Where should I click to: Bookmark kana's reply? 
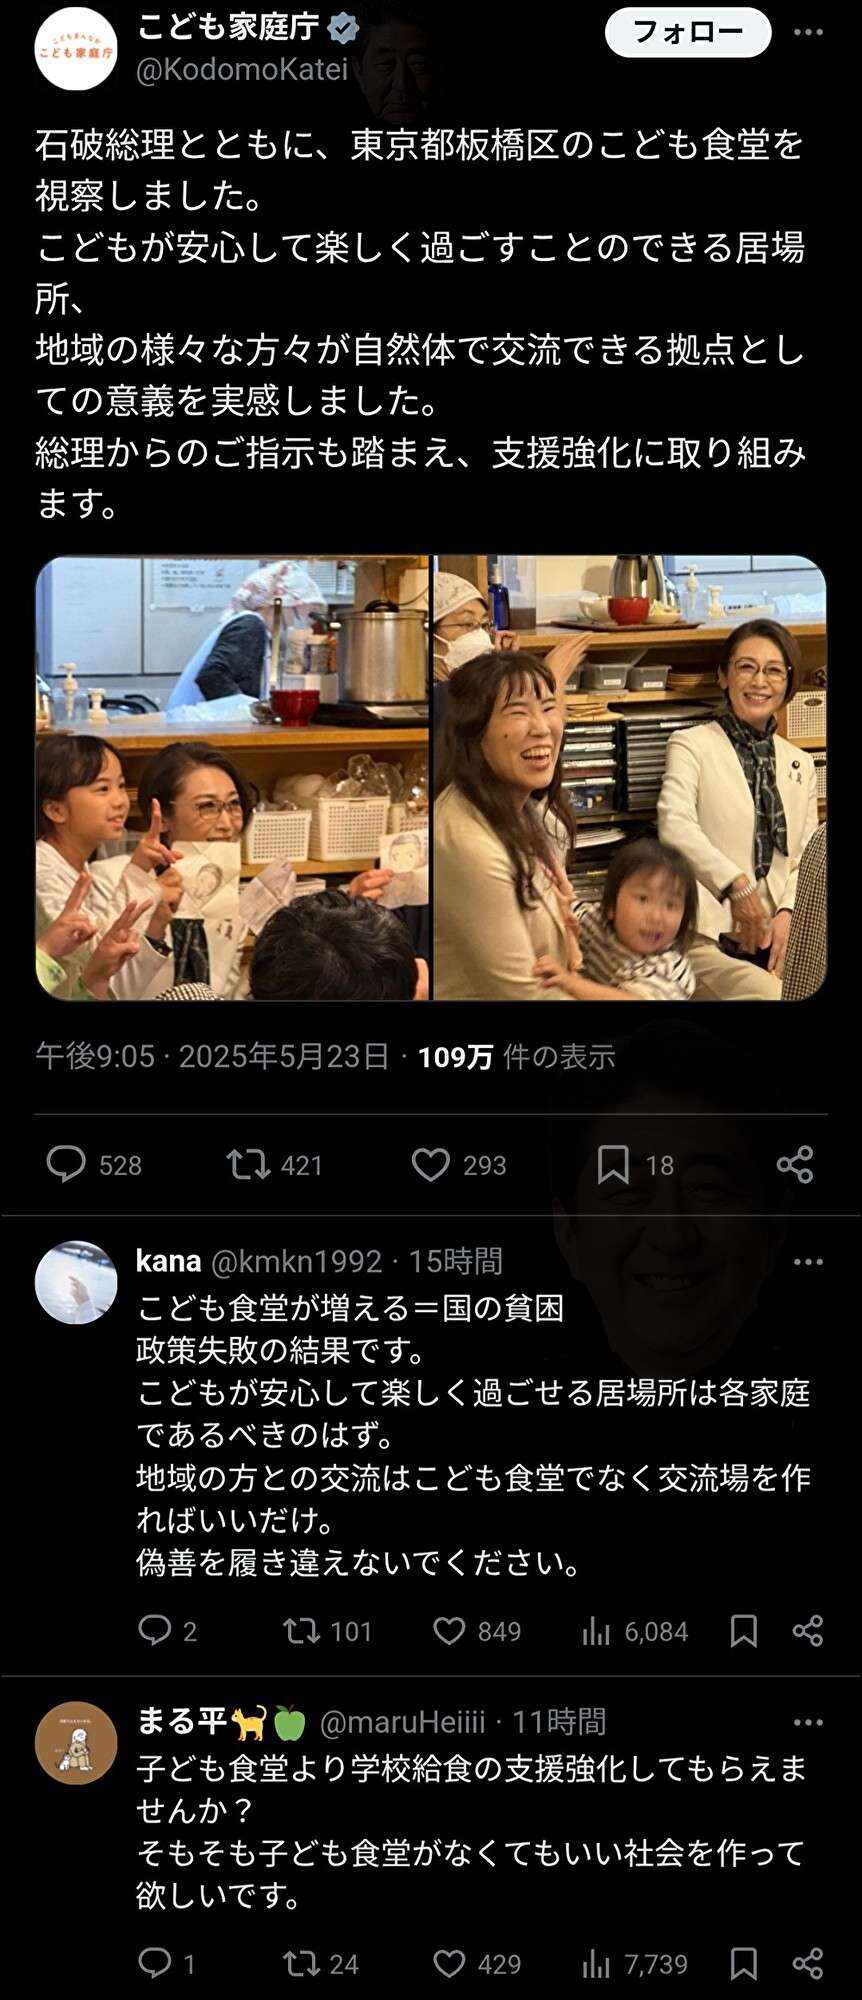pos(743,1631)
